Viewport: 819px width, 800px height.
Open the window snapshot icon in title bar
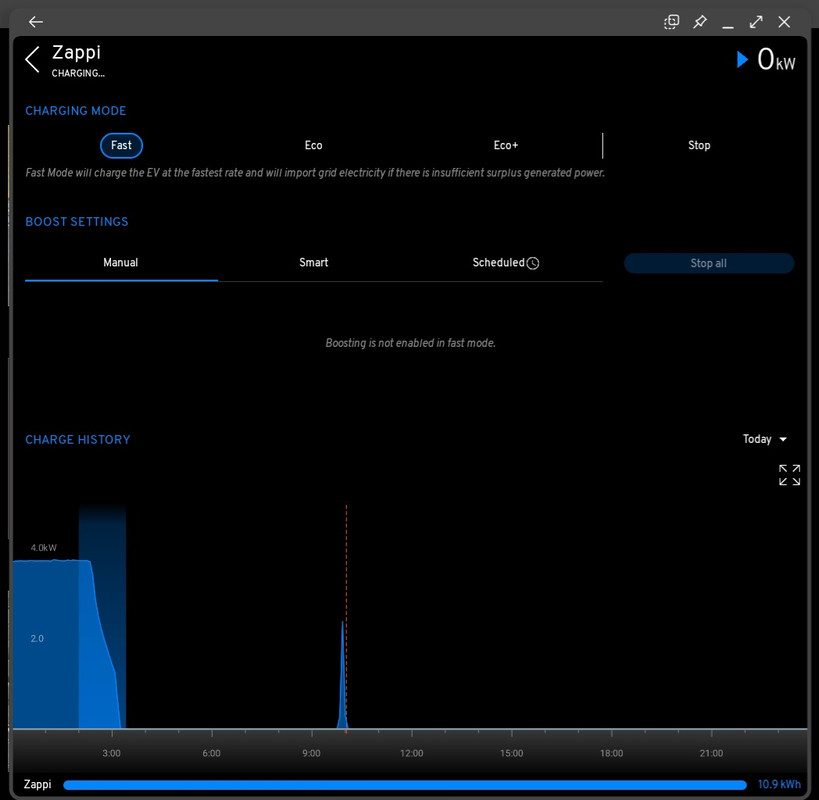[671, 22]
